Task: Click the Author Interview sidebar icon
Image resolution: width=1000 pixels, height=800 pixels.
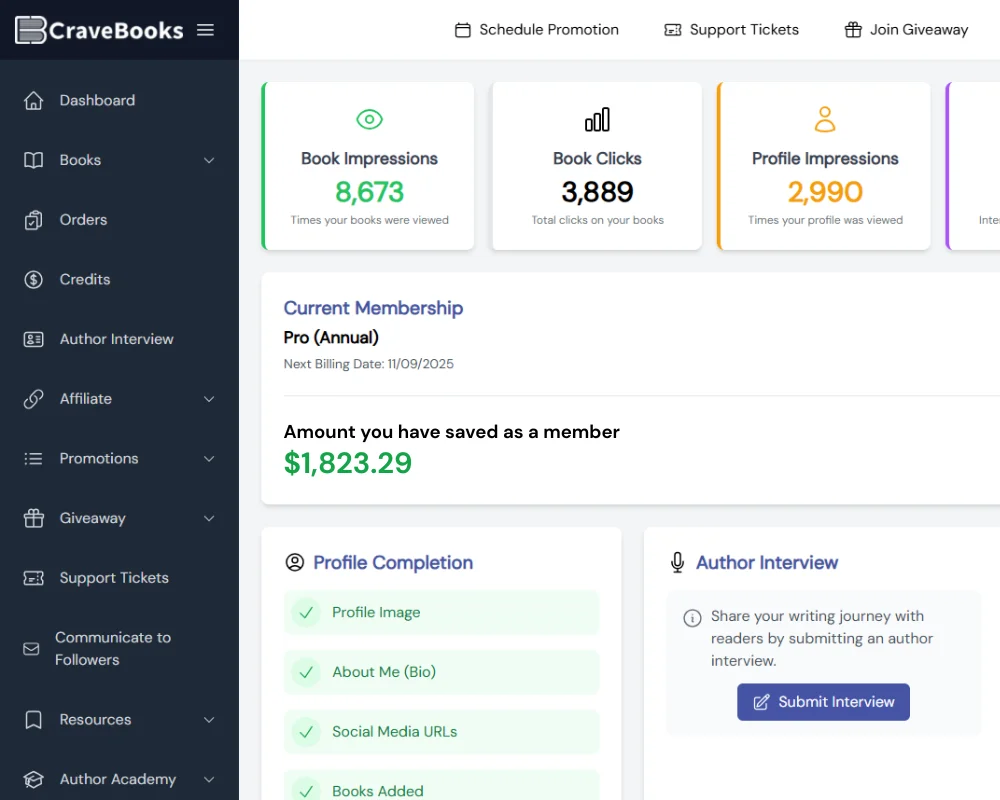Action: pos(34,339)
